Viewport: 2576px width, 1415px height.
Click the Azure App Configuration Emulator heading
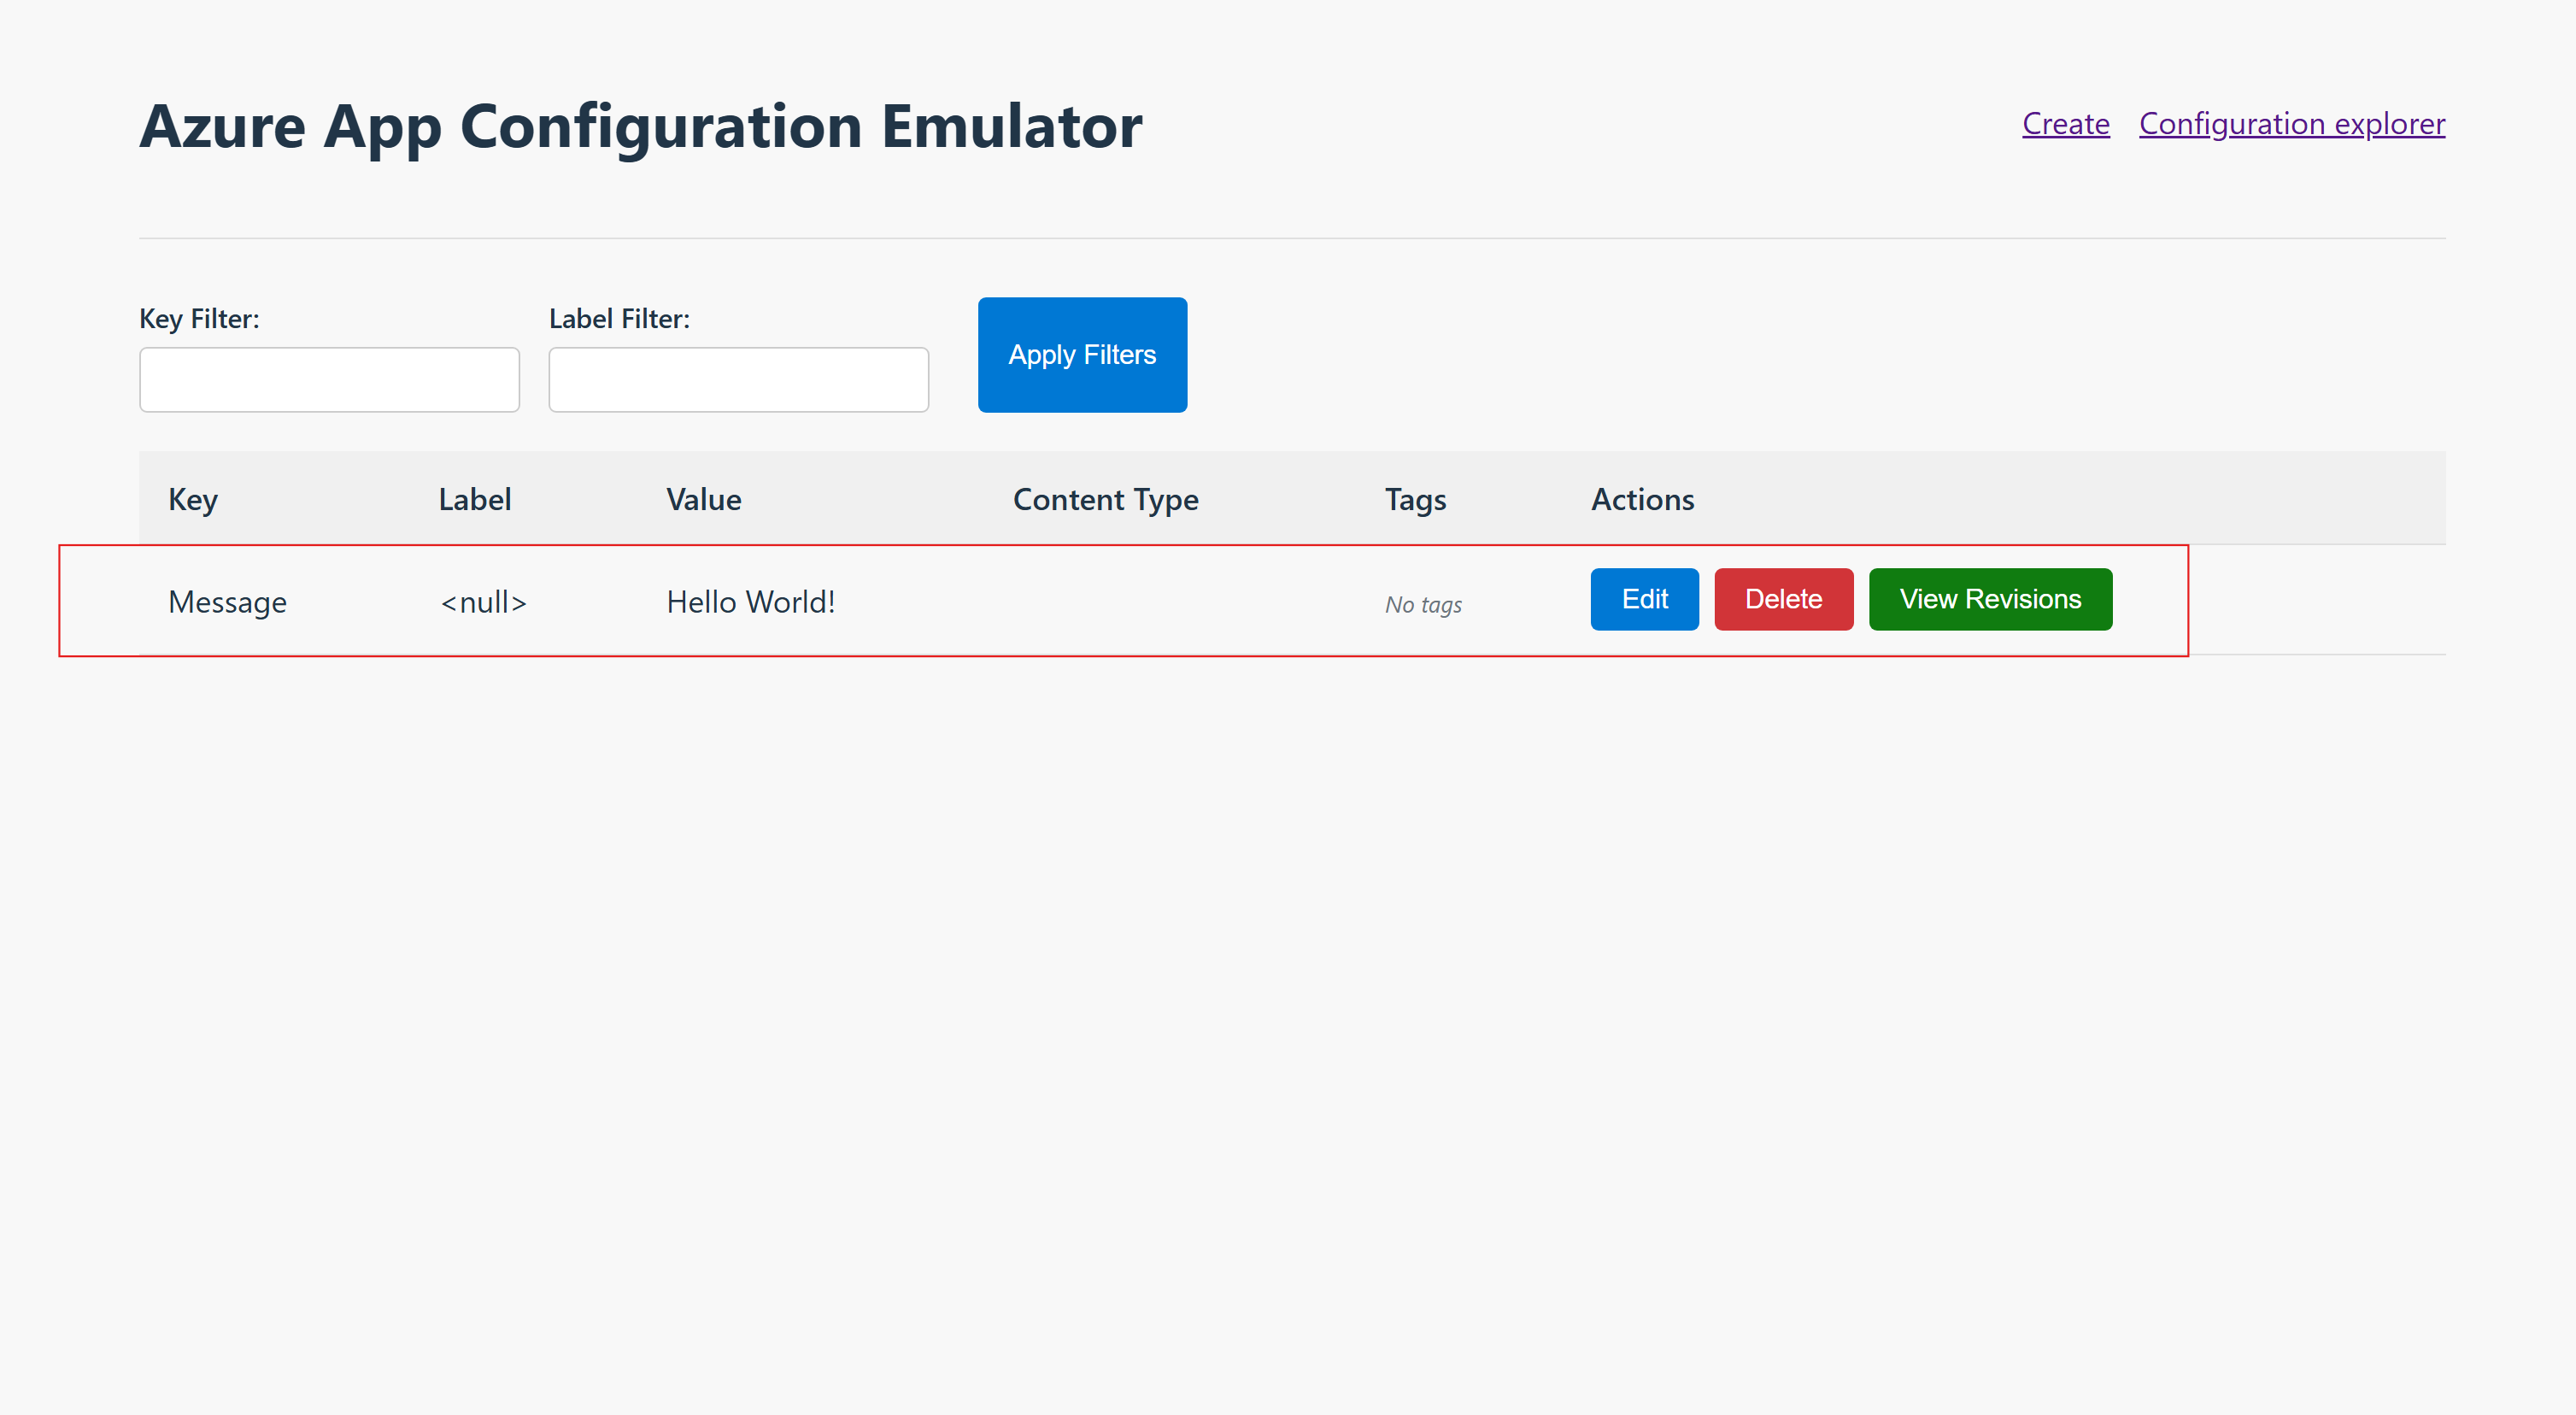pyautogui.click(x=641, y=125)
